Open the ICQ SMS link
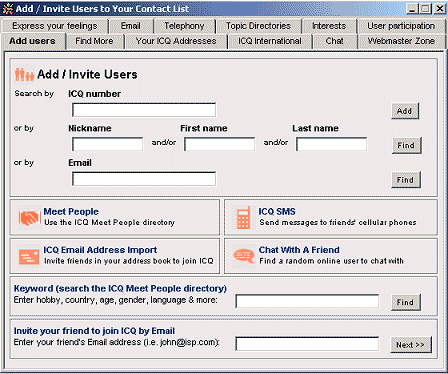This screenshot has height=374, width=448. point(277,212)
